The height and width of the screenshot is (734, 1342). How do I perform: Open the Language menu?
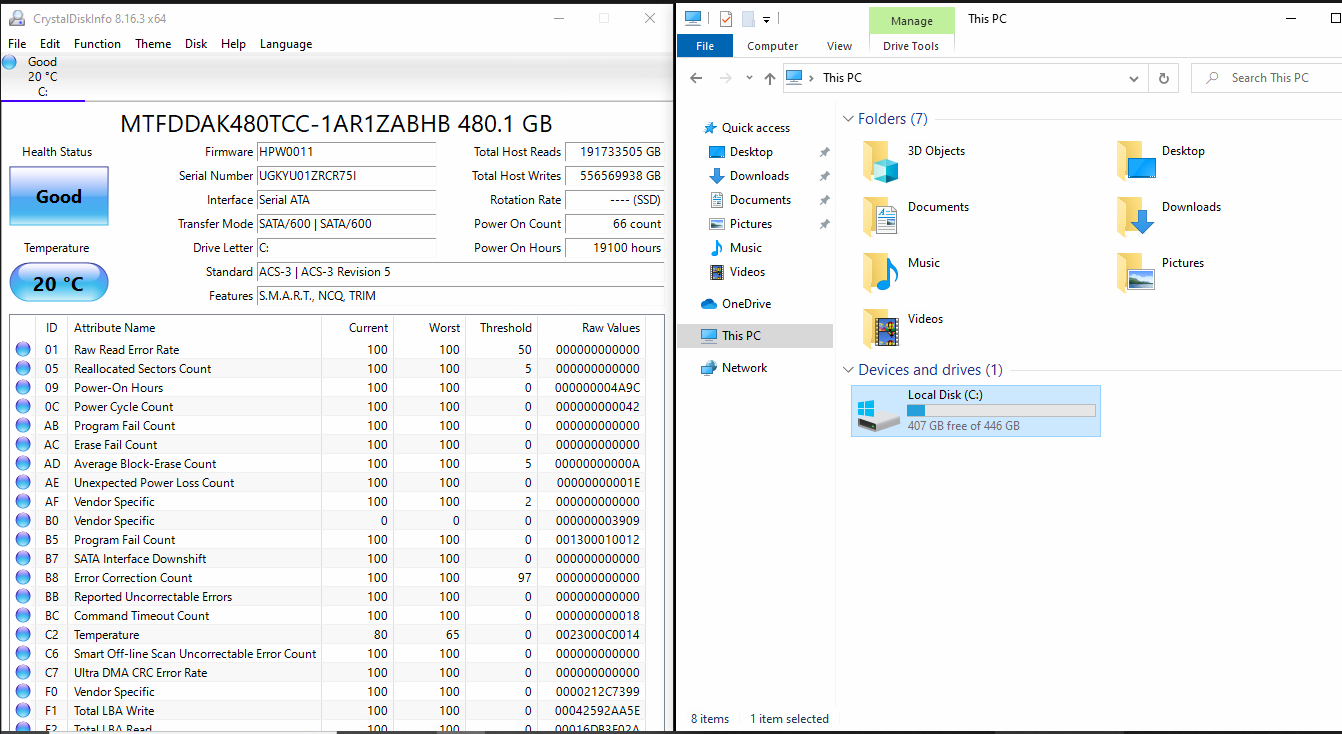pos(286,44)
